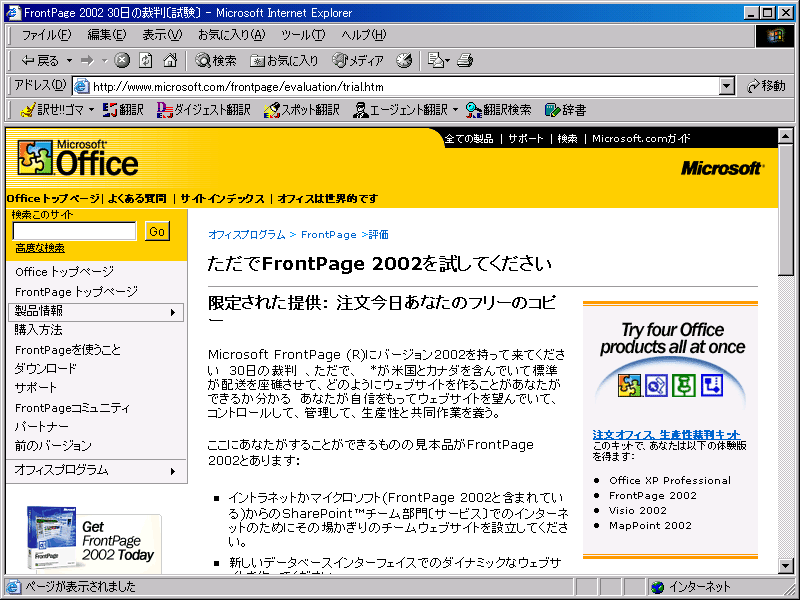Click the 全ての製品 header link
The image size is (800, 600).
469,138
